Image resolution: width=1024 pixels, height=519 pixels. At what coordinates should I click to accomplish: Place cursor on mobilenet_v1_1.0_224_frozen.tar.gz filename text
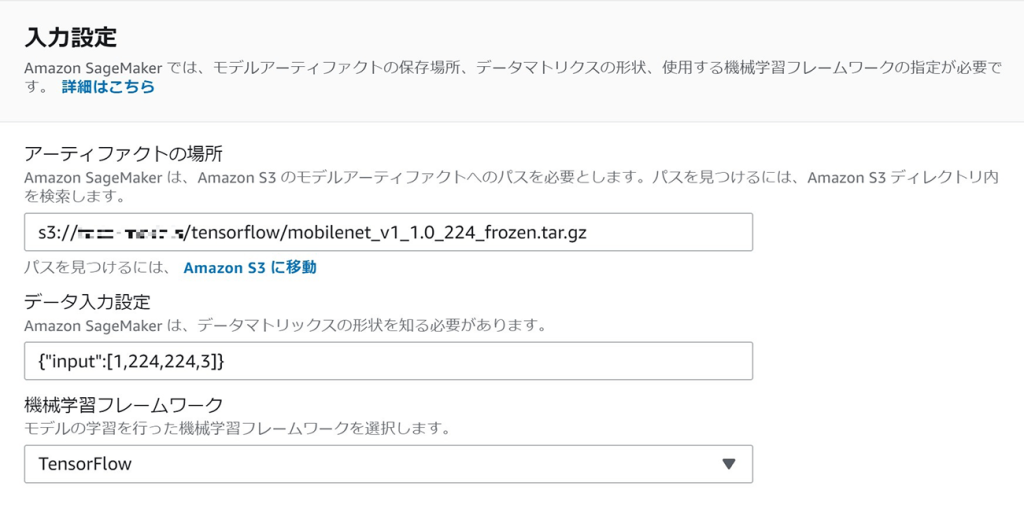pos(437,232)
